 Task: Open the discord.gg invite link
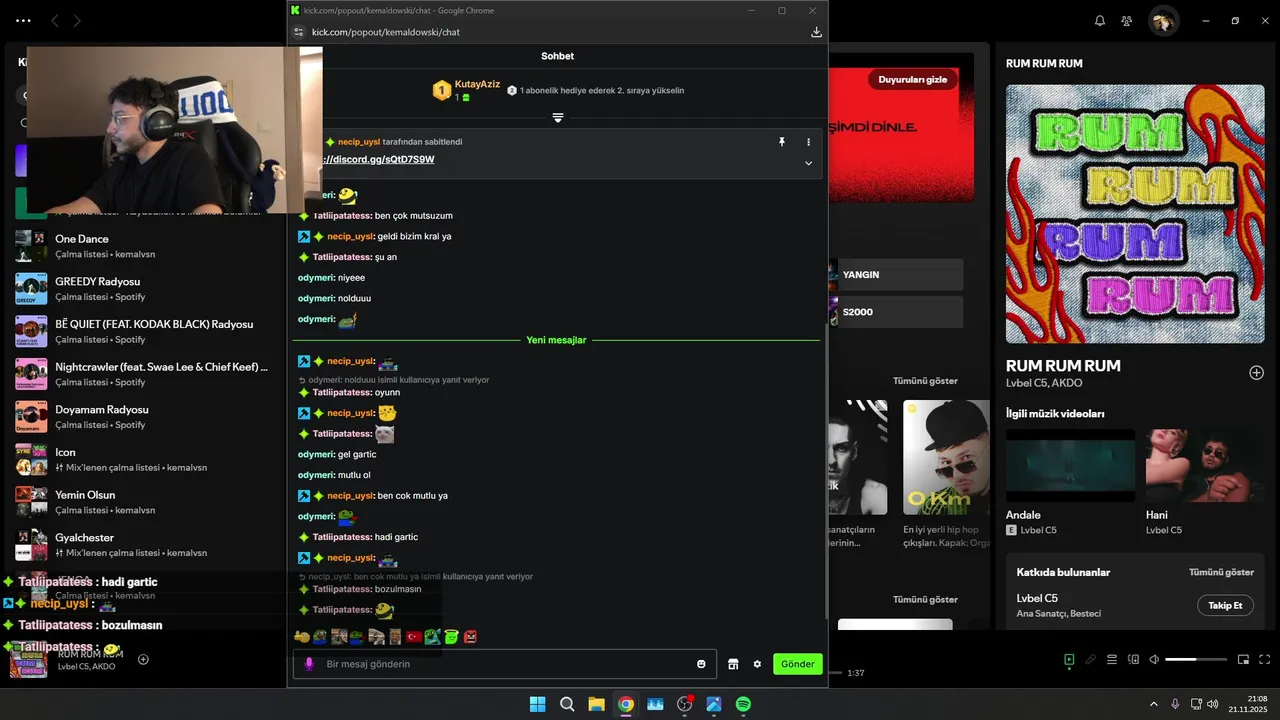pos(378,160)
